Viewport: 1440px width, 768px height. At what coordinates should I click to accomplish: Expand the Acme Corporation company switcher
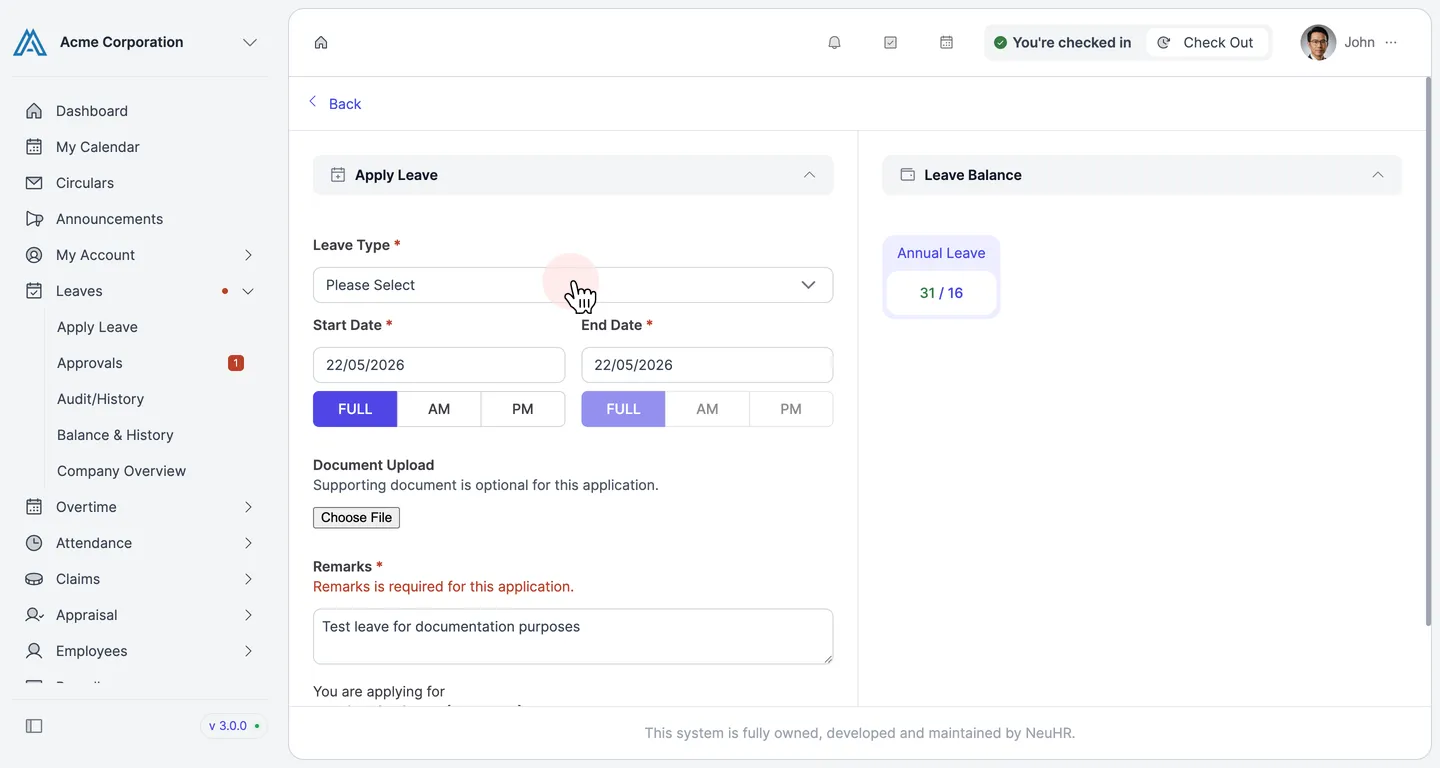250,42
